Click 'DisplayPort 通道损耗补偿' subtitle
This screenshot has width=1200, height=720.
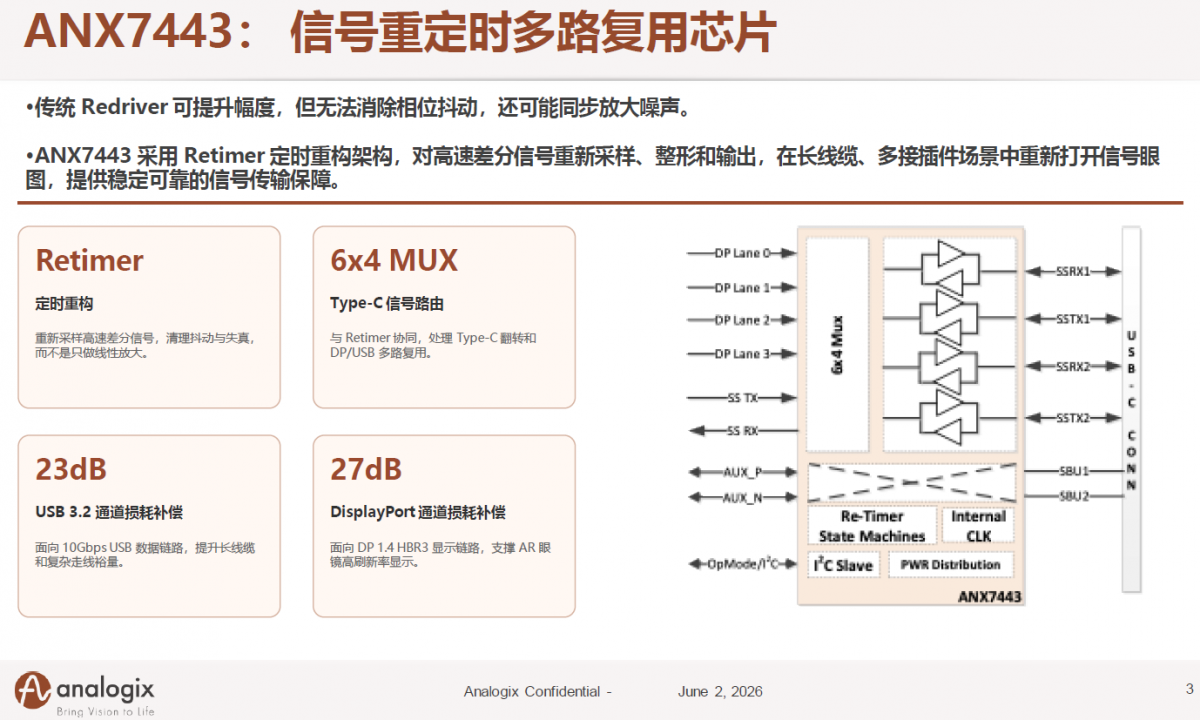point(418,512)
